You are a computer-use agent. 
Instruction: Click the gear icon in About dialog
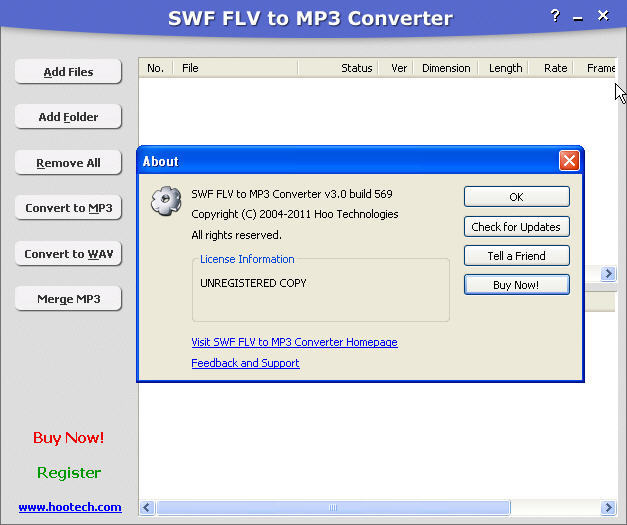166,201
